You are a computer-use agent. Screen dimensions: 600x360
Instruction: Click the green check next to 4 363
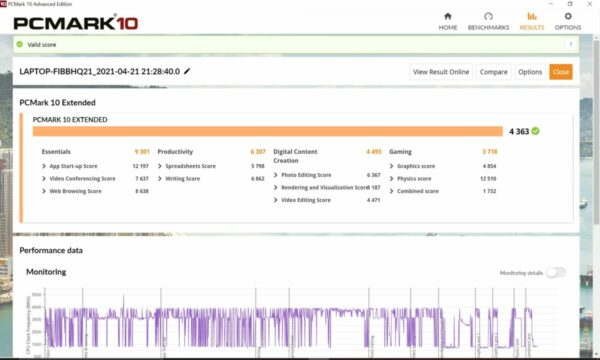click(535, 131)
